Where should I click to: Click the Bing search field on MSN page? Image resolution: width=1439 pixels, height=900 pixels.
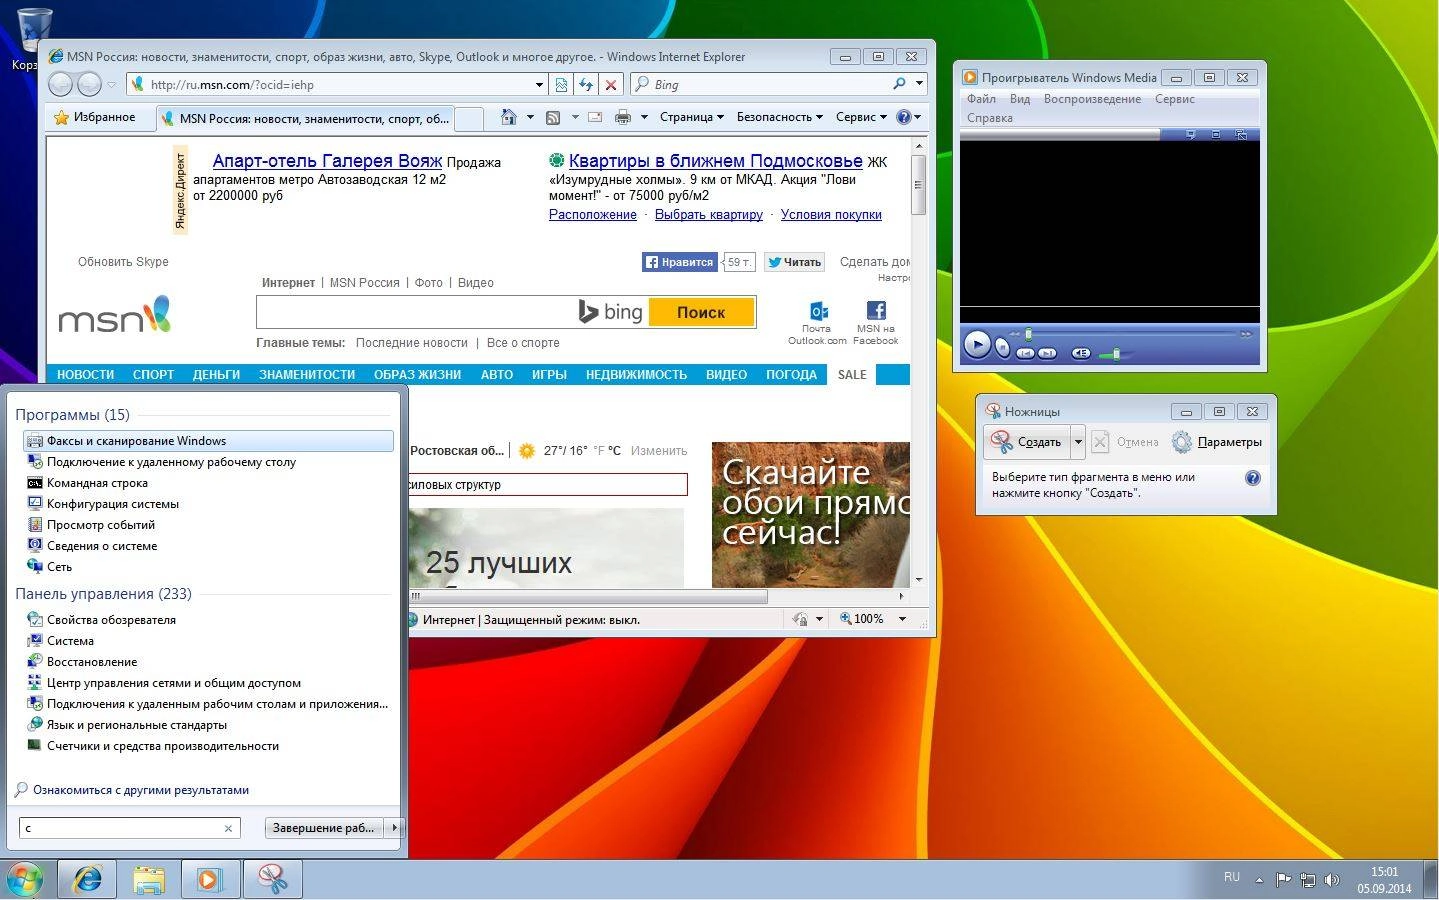(x=416, y=312)
